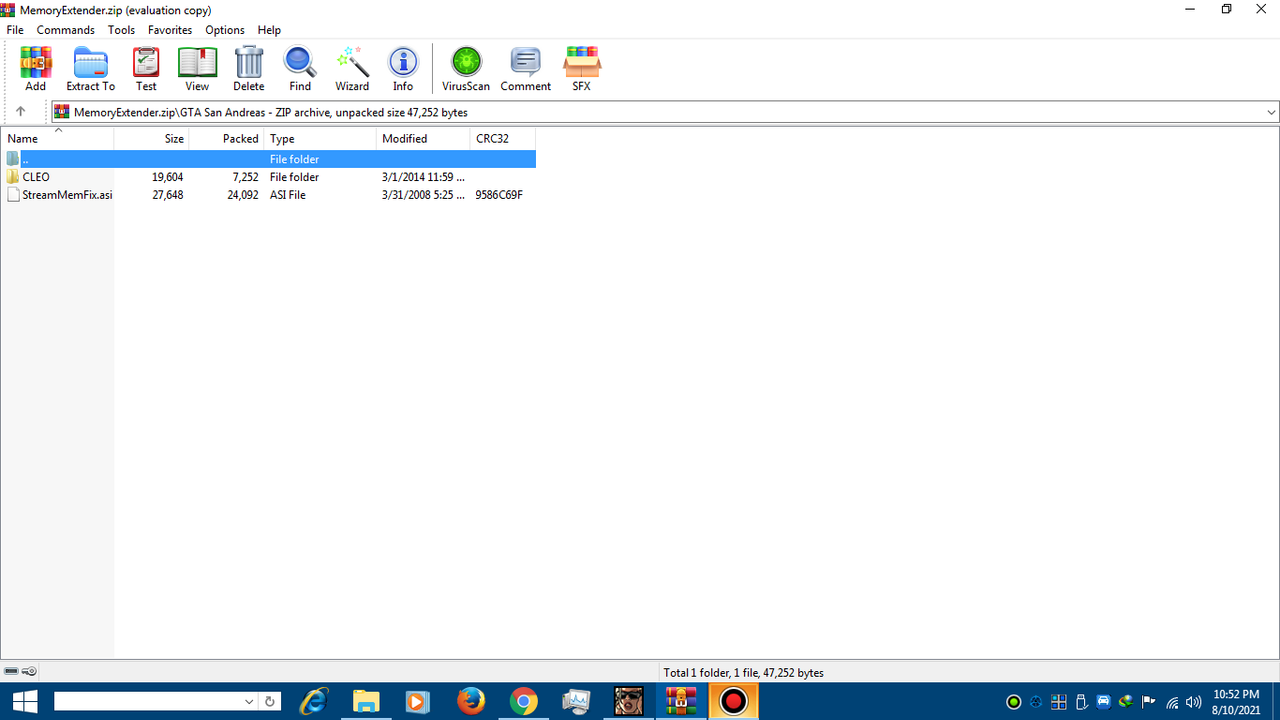
Task: Sort by the Size column header
Action: point(152,138)
